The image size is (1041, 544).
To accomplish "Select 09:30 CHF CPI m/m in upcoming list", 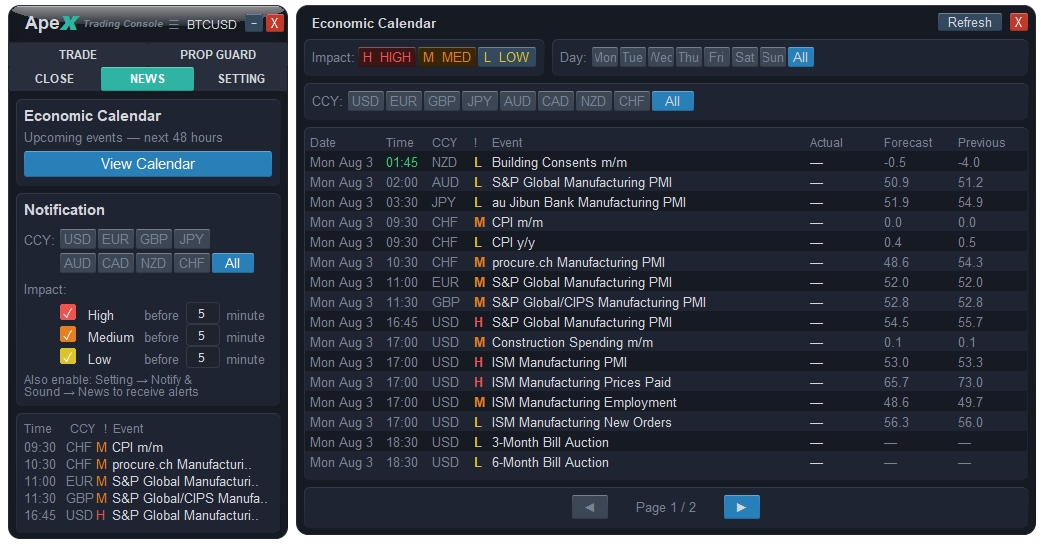I will tap(147, 447).
